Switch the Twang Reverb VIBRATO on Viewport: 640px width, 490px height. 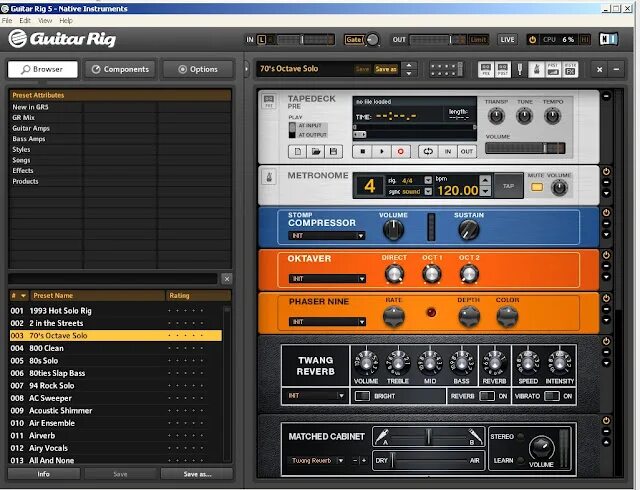552,396
